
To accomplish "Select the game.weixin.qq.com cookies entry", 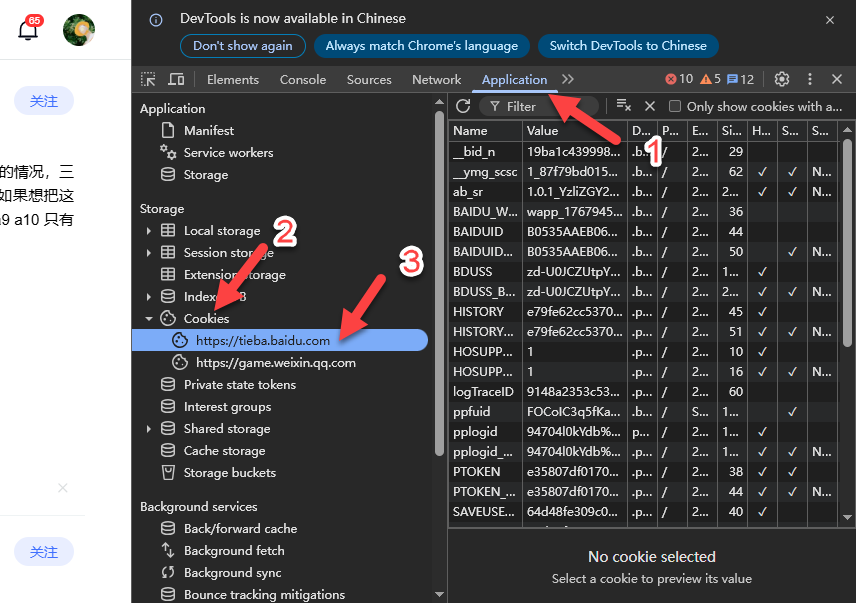I will (275, 363).
